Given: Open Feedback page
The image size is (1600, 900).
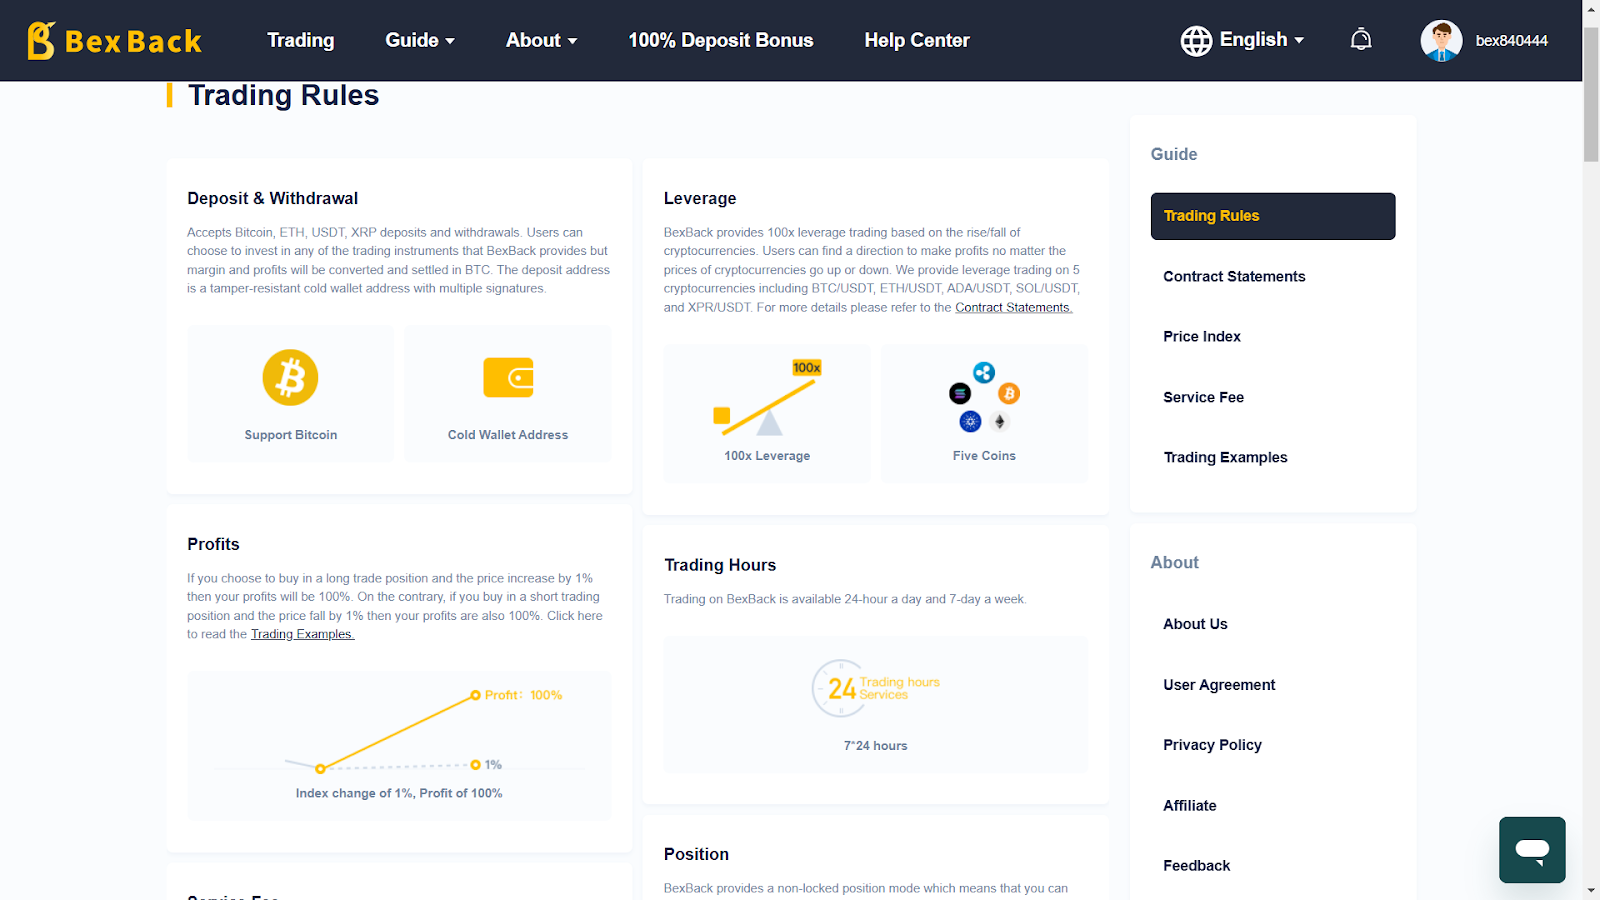Looking at the screenshot, I should pyautogui.click(x=1196, y=866).
